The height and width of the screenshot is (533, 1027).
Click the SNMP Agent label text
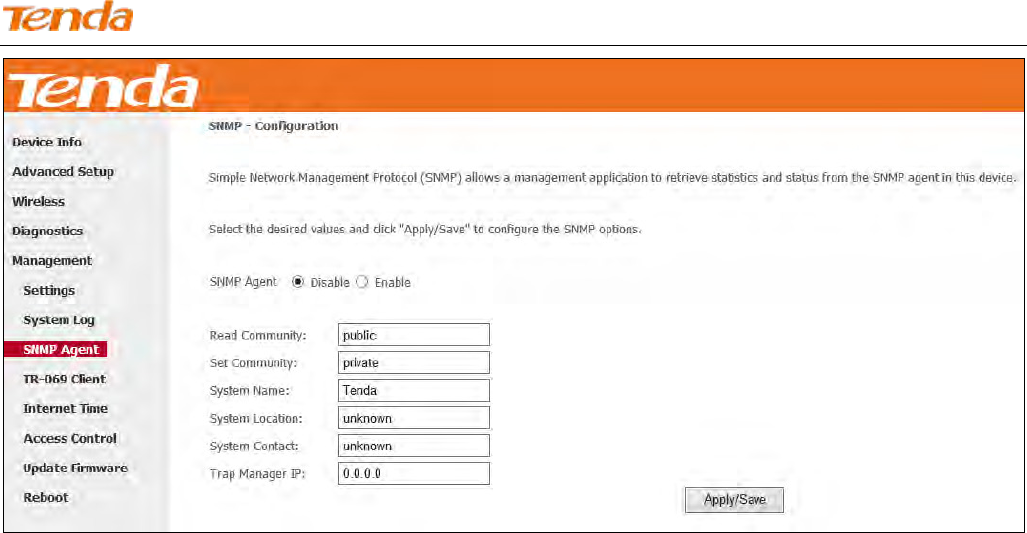(x=243, y=282)
